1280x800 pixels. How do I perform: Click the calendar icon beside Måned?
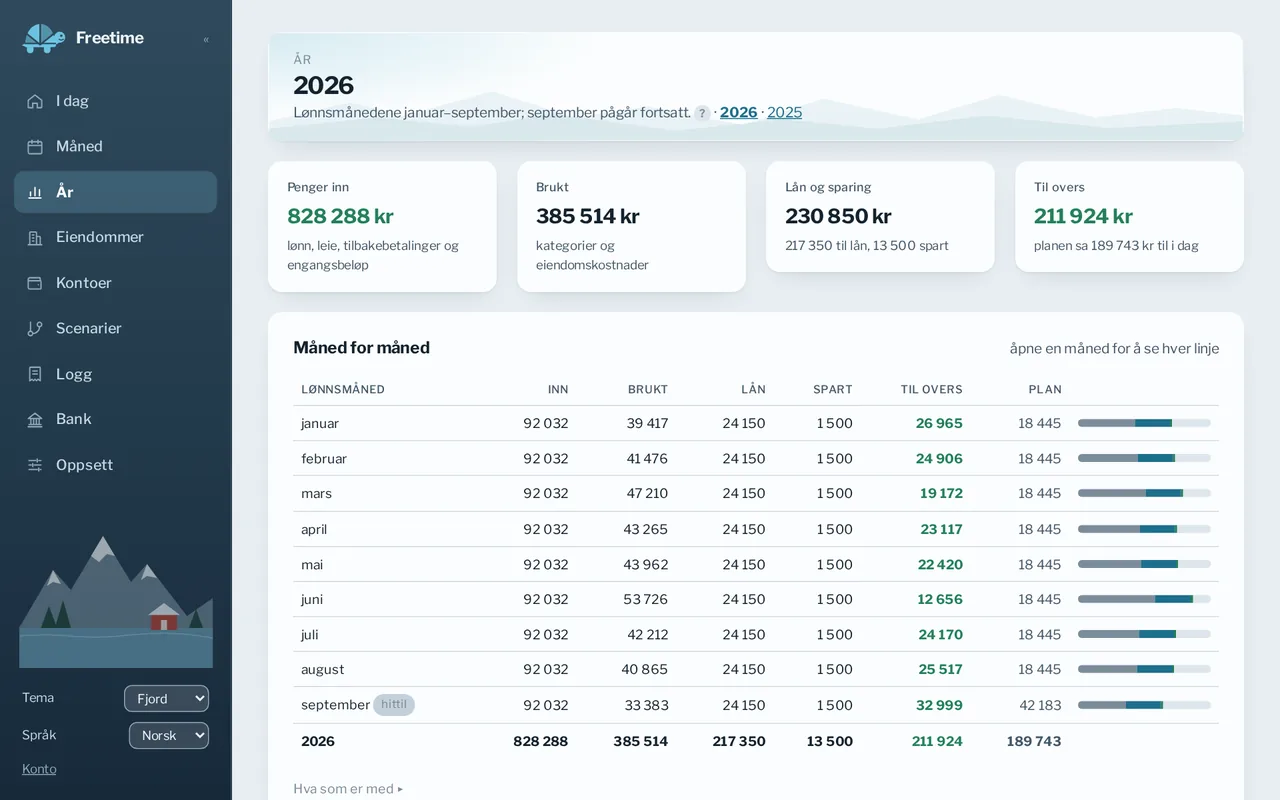click(35, 147)
